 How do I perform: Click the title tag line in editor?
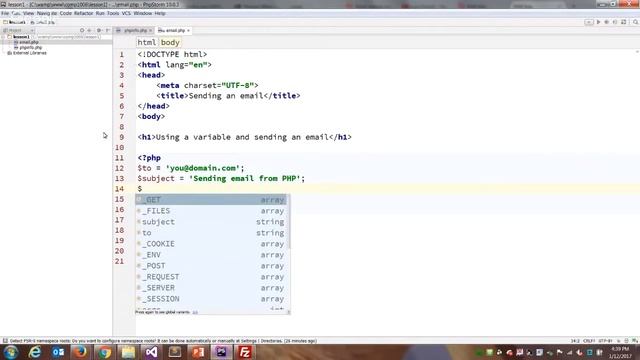tap(228, 96)
